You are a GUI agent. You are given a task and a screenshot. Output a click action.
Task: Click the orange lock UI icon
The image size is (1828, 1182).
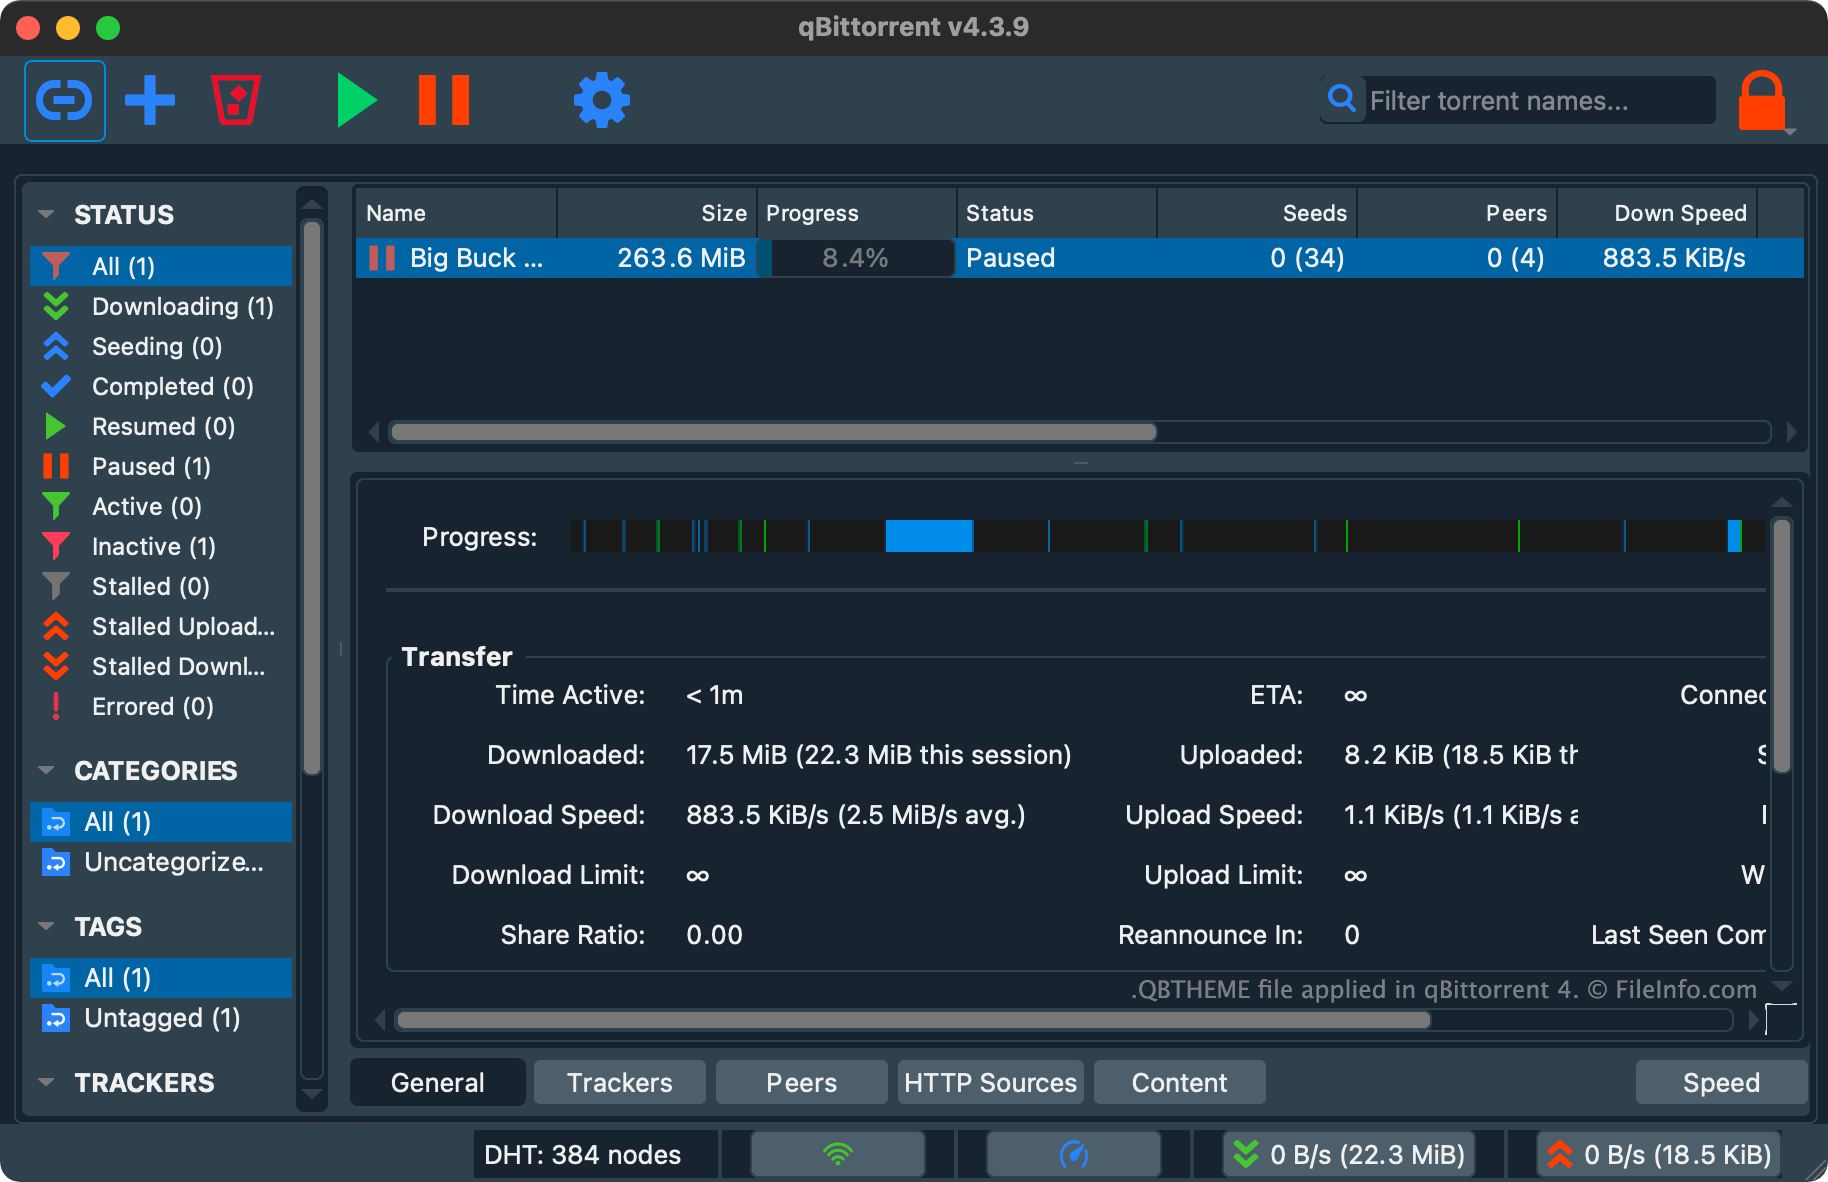(x=1761, y=101)
